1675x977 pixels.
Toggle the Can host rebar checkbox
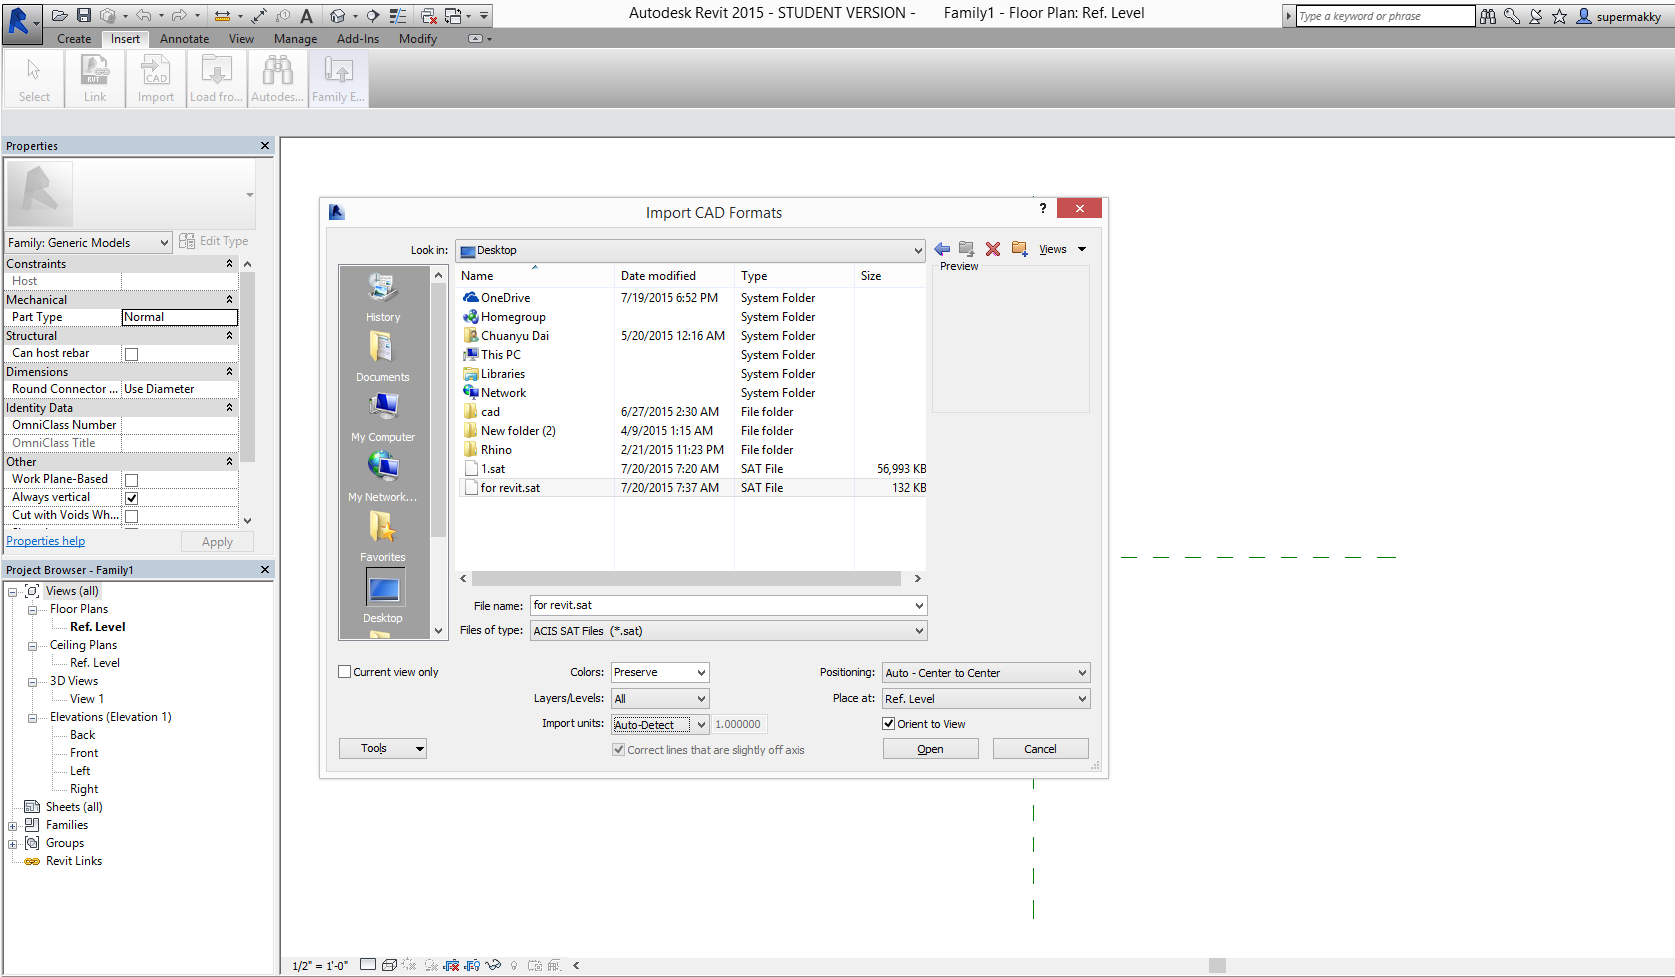(131, 354)
